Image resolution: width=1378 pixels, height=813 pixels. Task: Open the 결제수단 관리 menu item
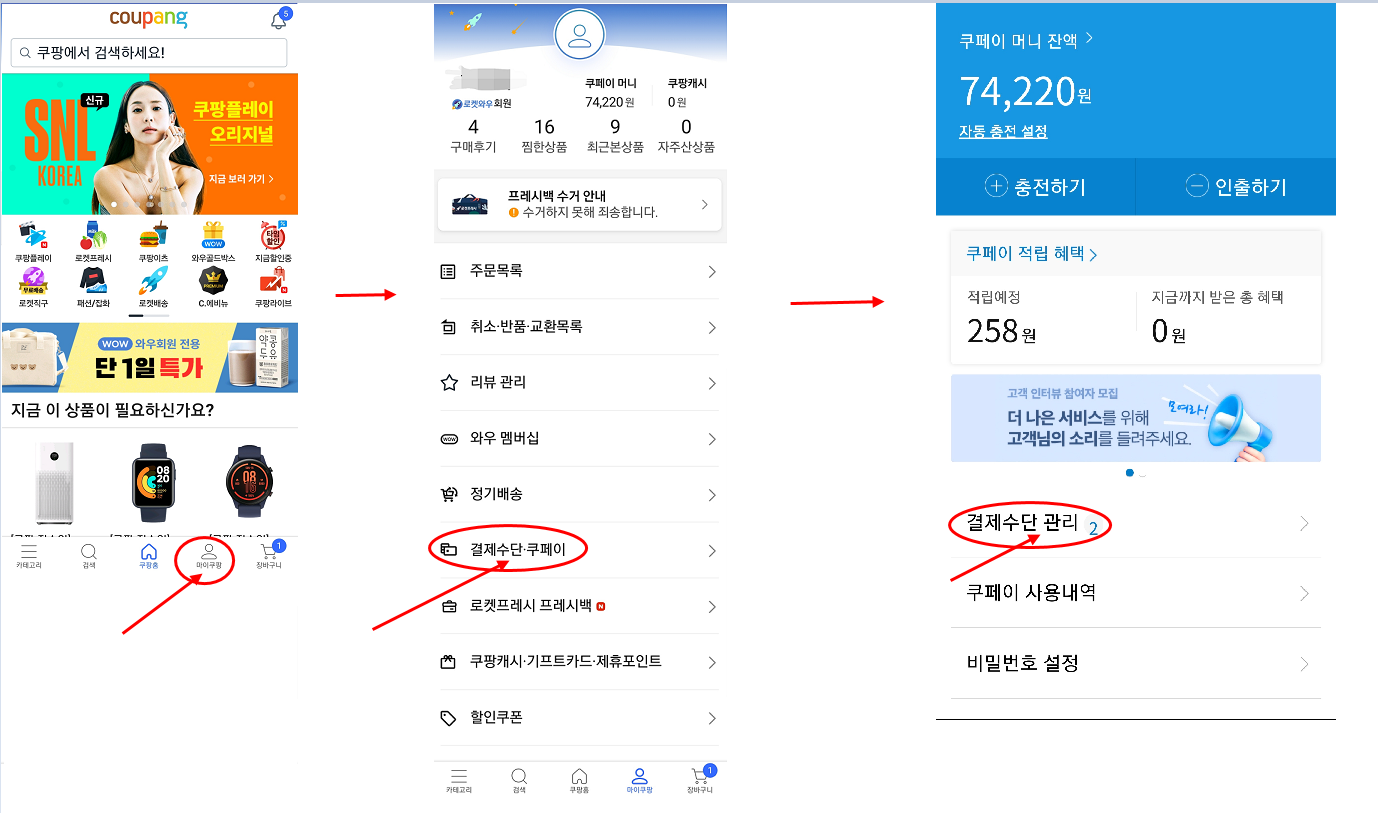click(1136, 523)
